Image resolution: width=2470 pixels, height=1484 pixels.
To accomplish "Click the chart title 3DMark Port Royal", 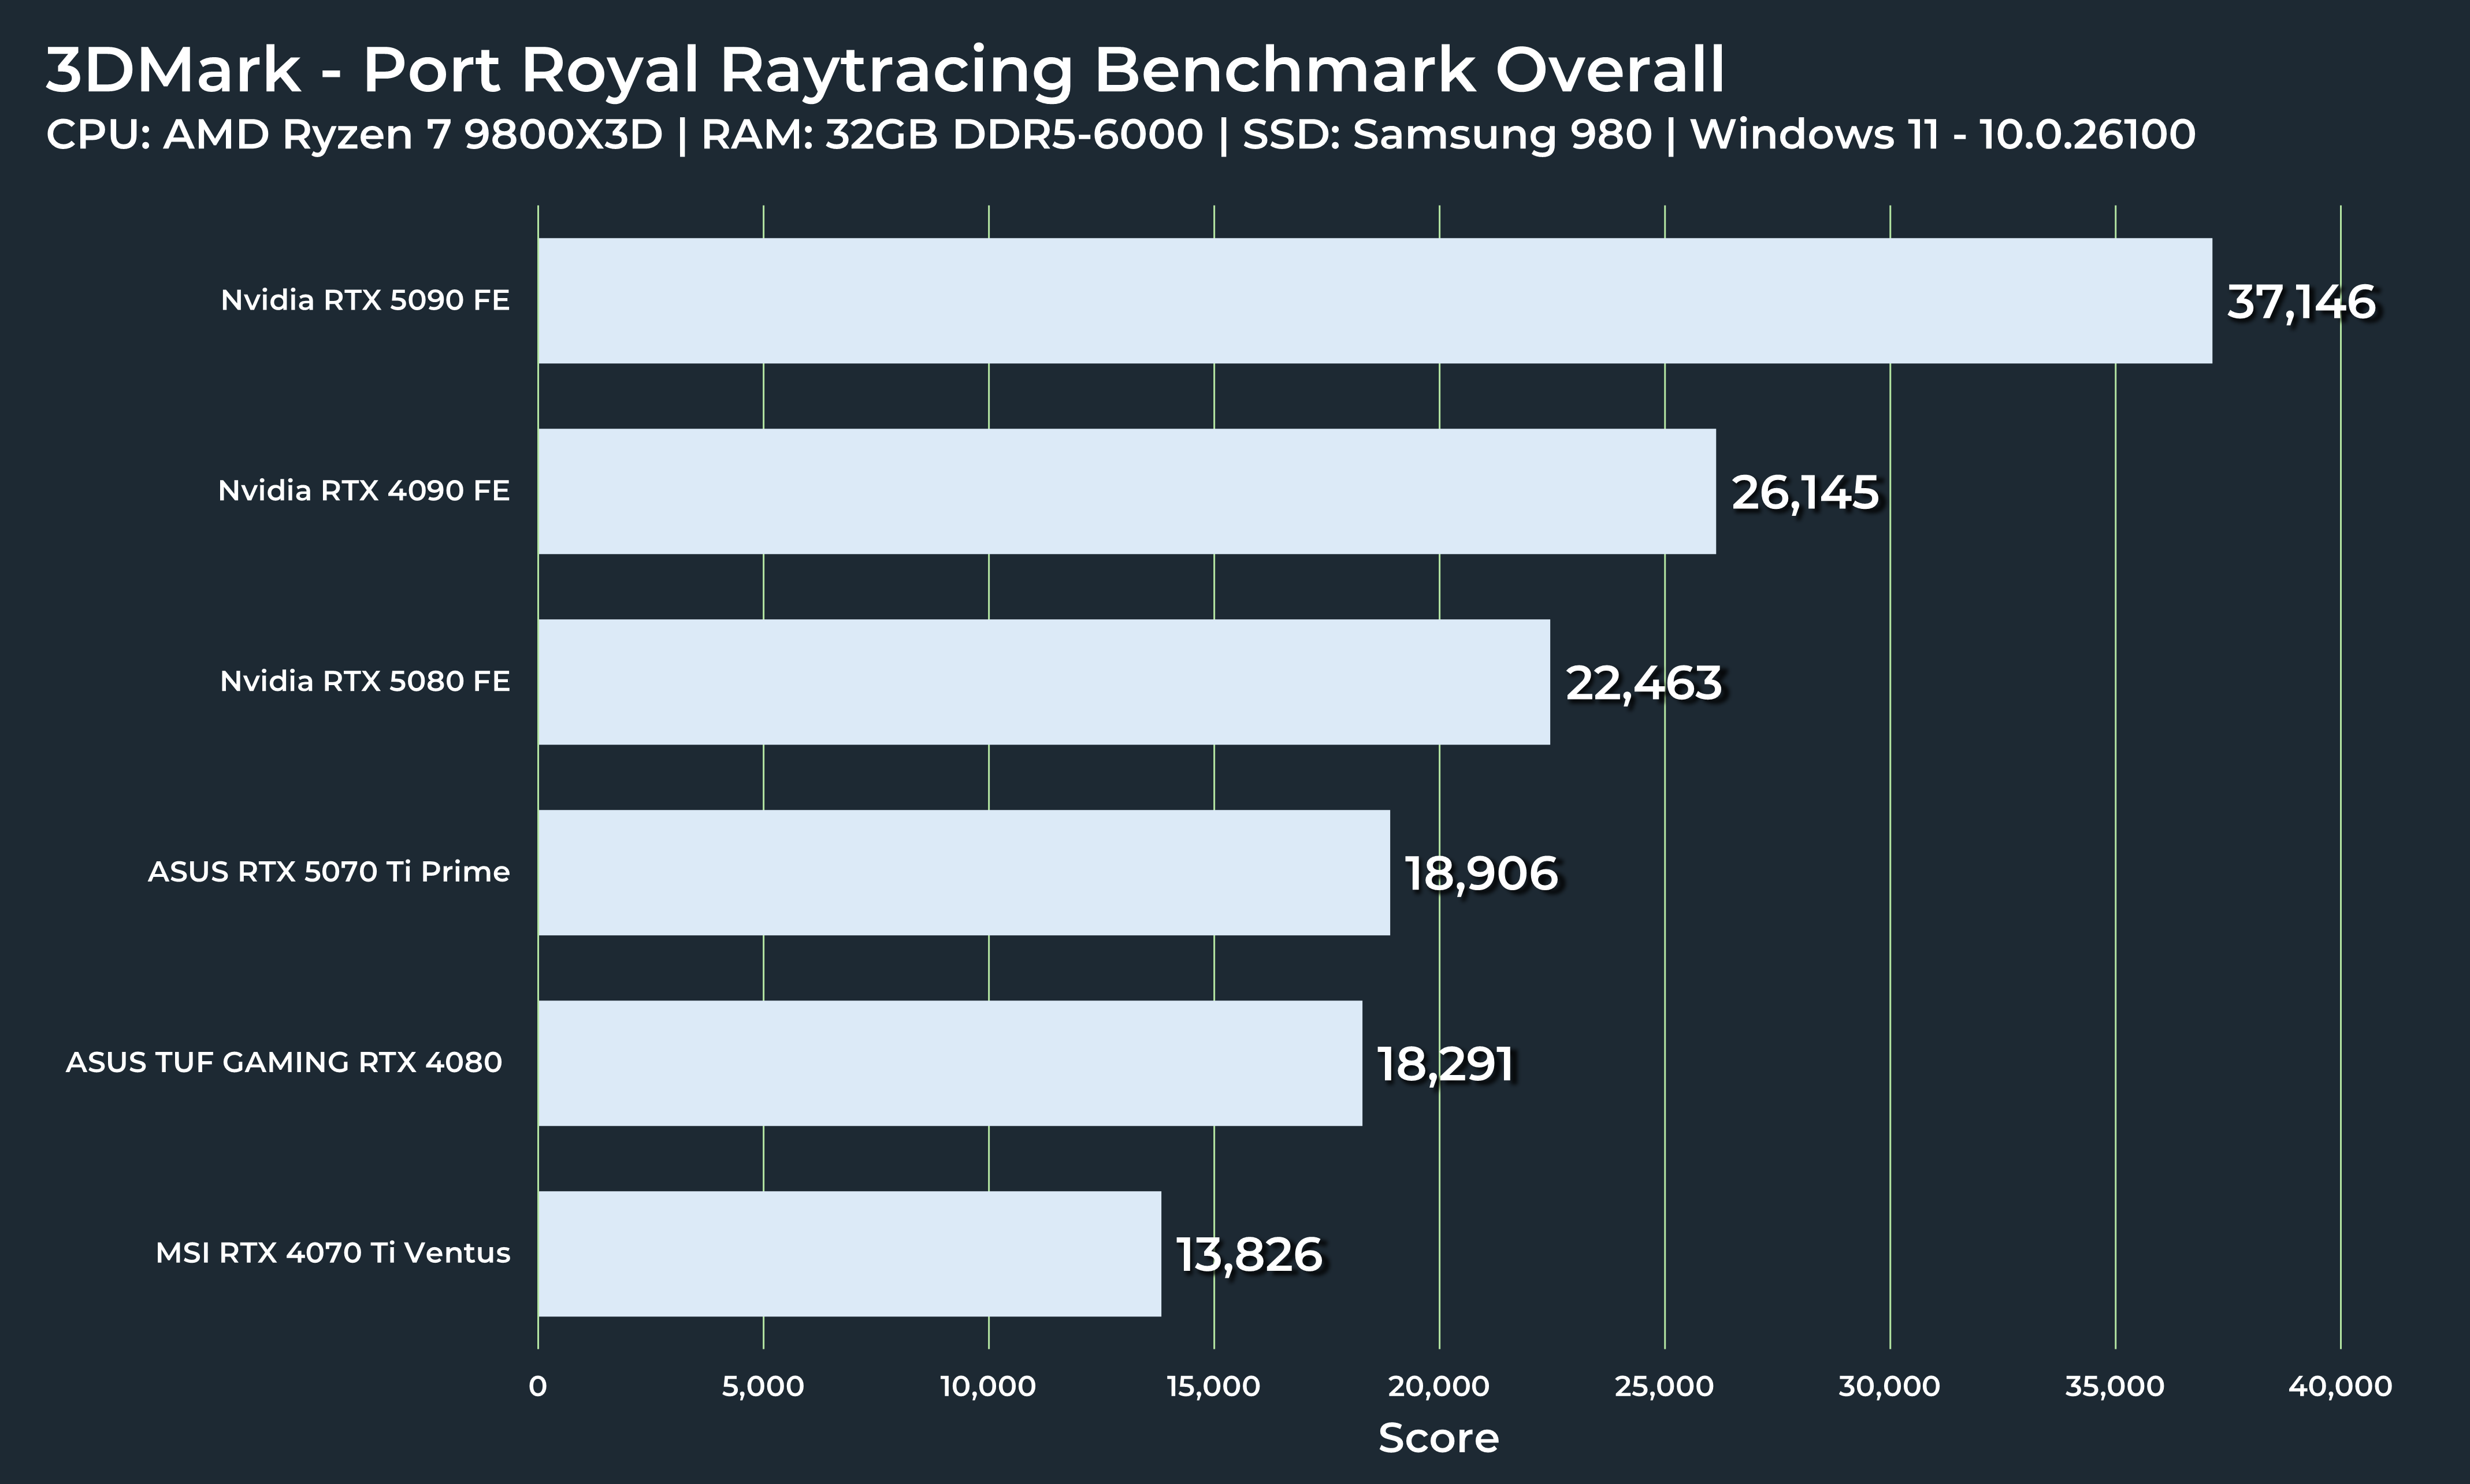I will pyautogui.click(x=885, y=70).
